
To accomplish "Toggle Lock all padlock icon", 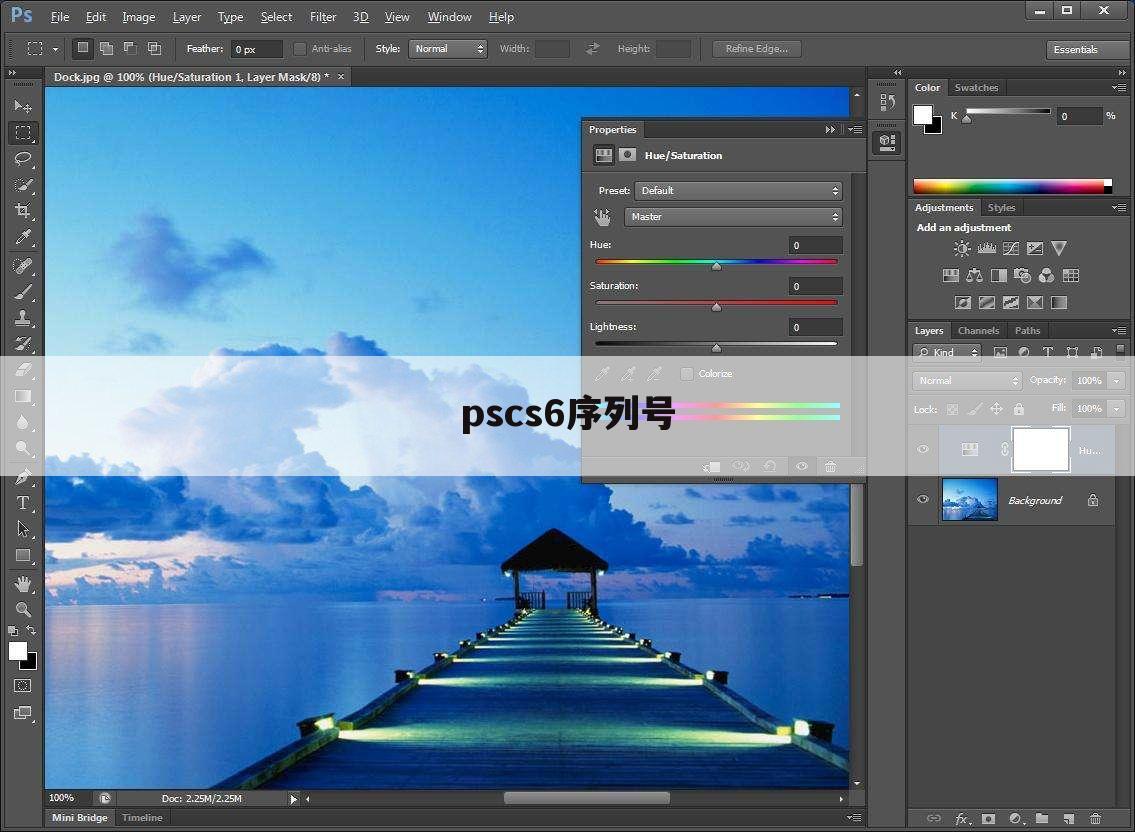I will click(1018, 409).
